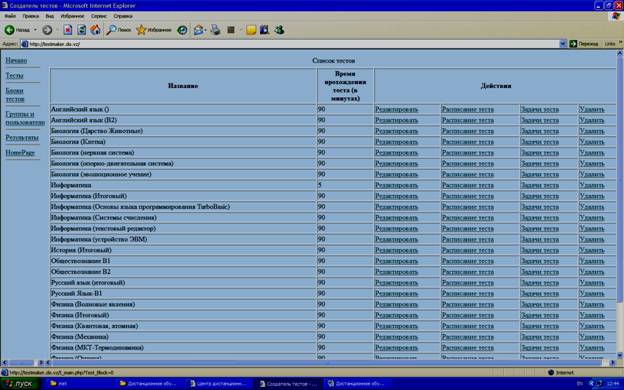The image size is (624, 390).
Task: Open the Search (Поиск) magnifier tool
Action: [x=119, y=30]
